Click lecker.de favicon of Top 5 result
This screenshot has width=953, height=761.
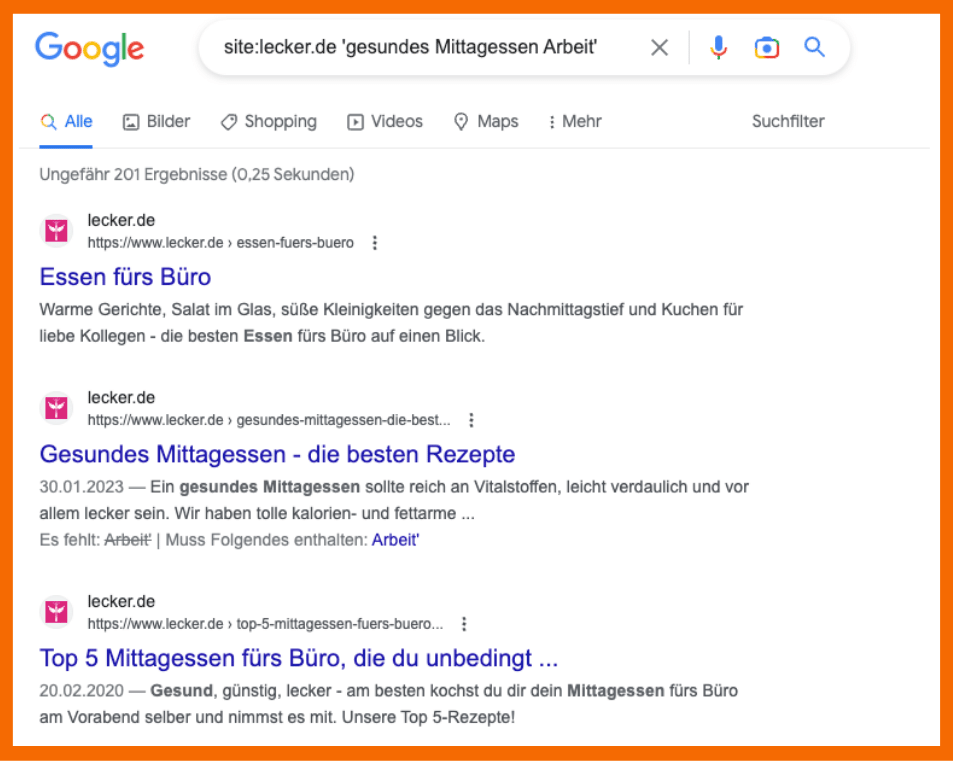[57, 612]
